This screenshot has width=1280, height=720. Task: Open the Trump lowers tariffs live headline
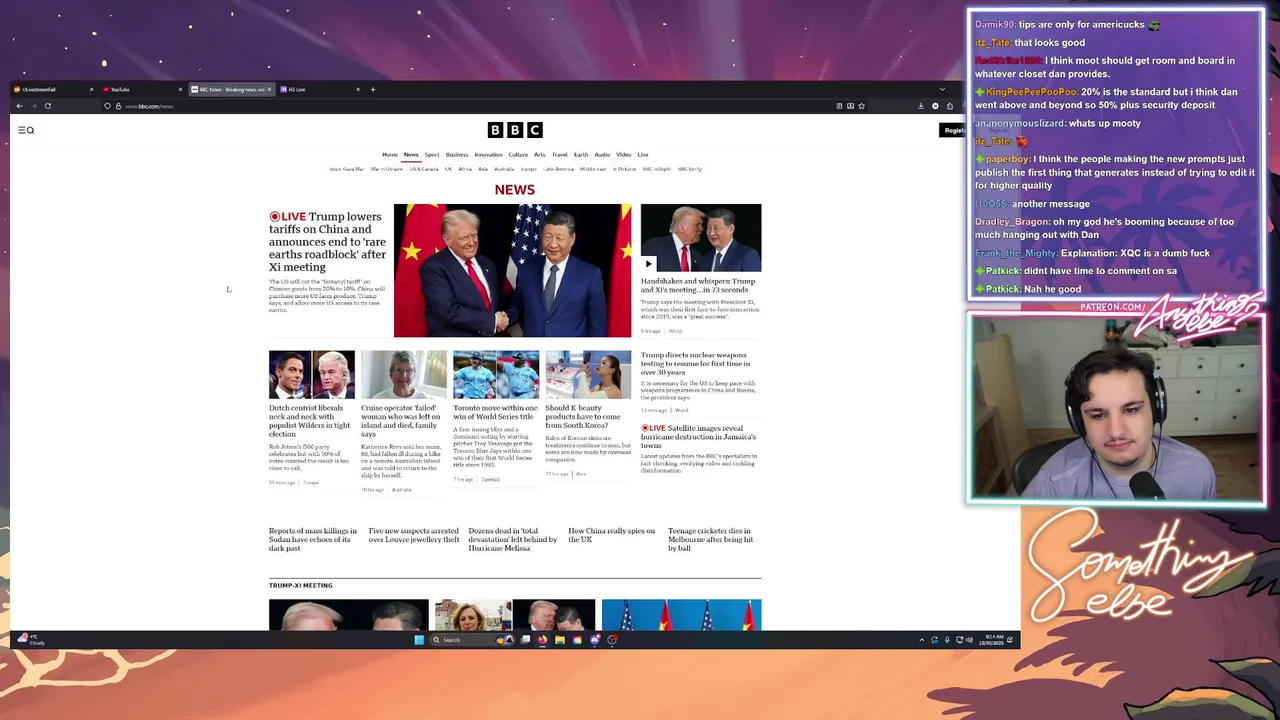click(327, 242)
